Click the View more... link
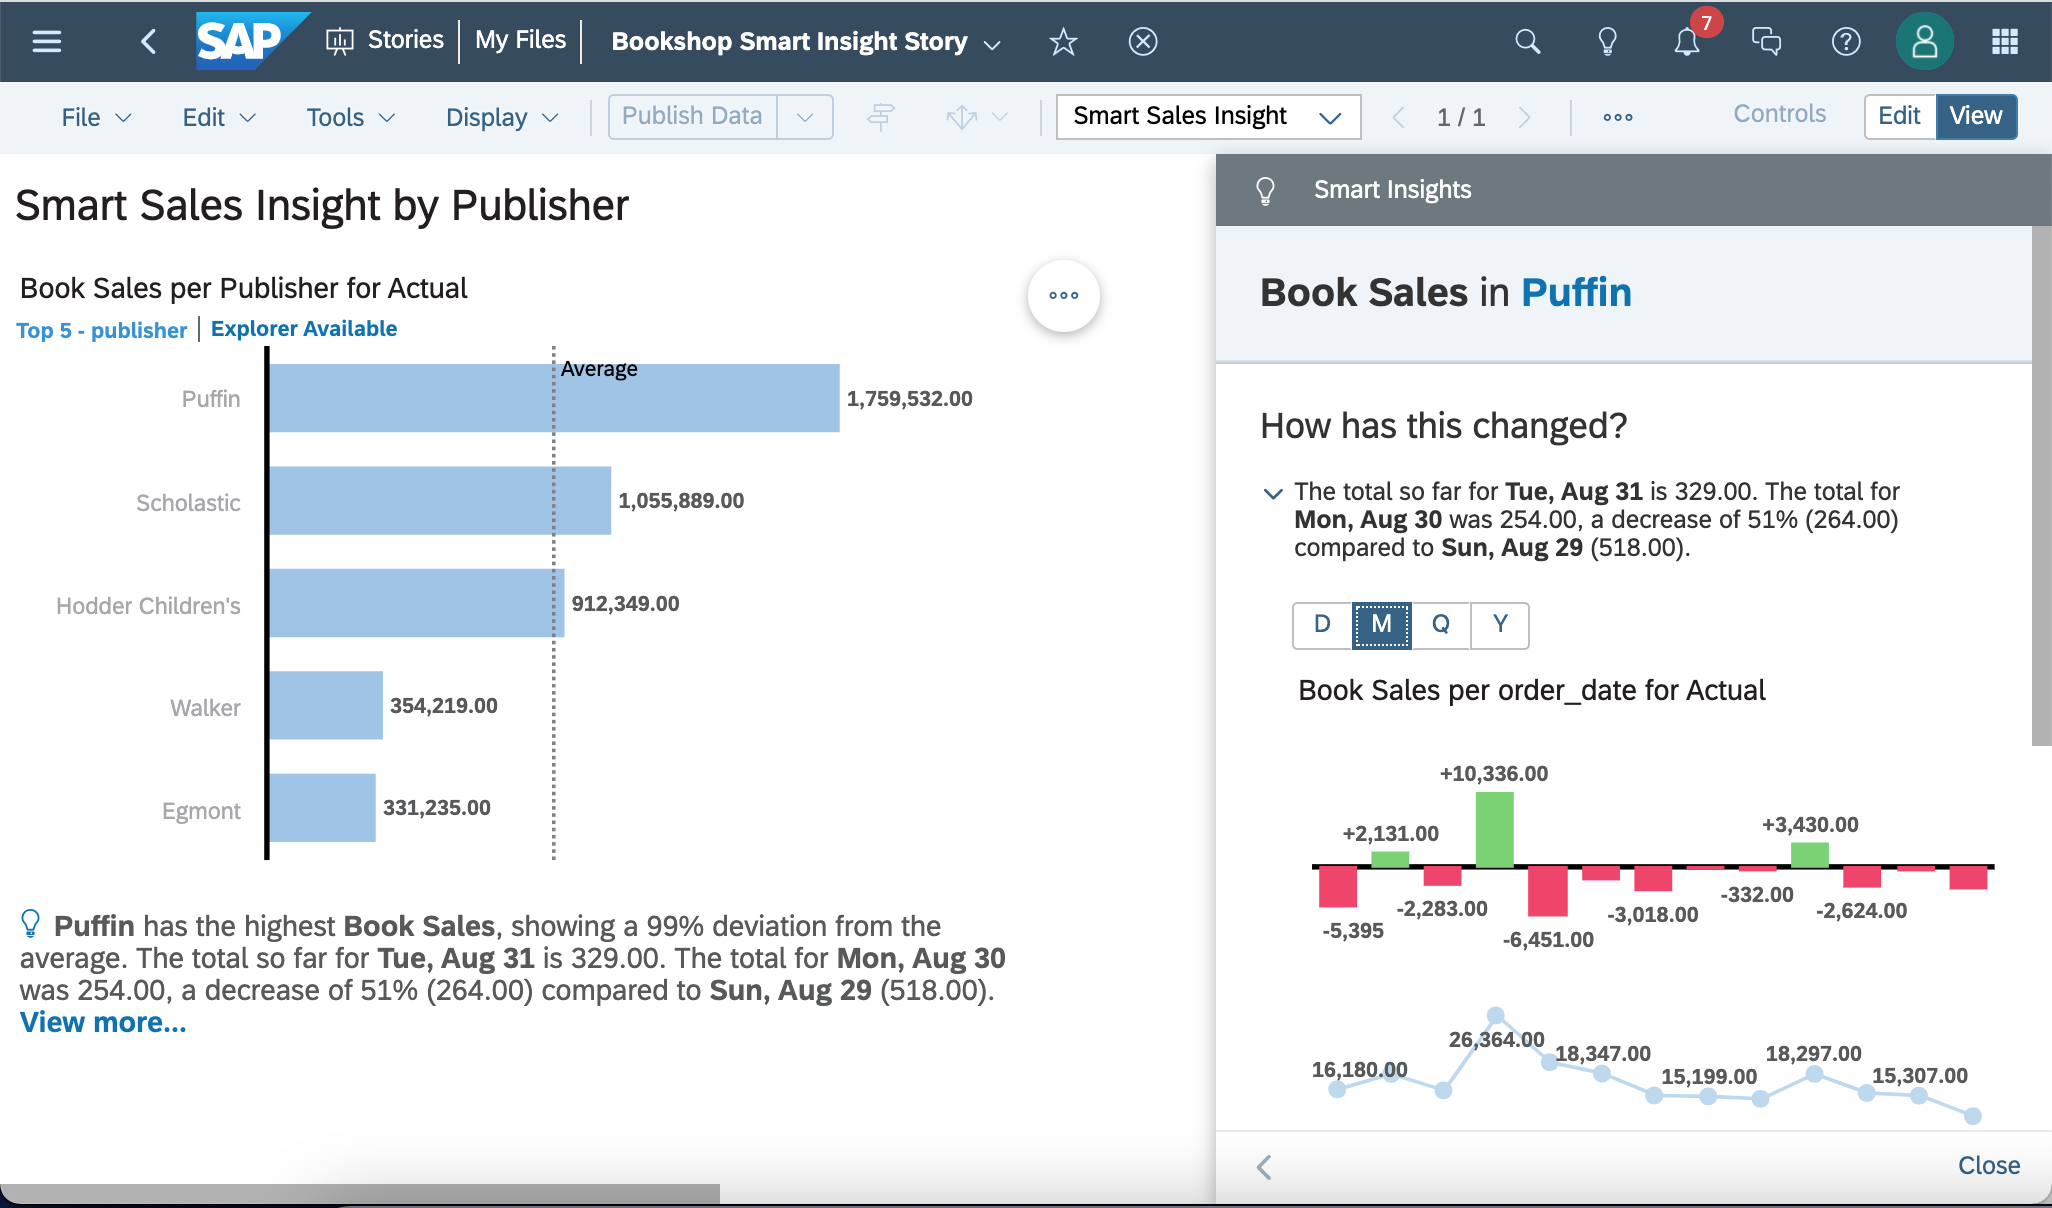Image resolution: width=2052 pixels, height=1208 pixels. [x=103, y=1022]
